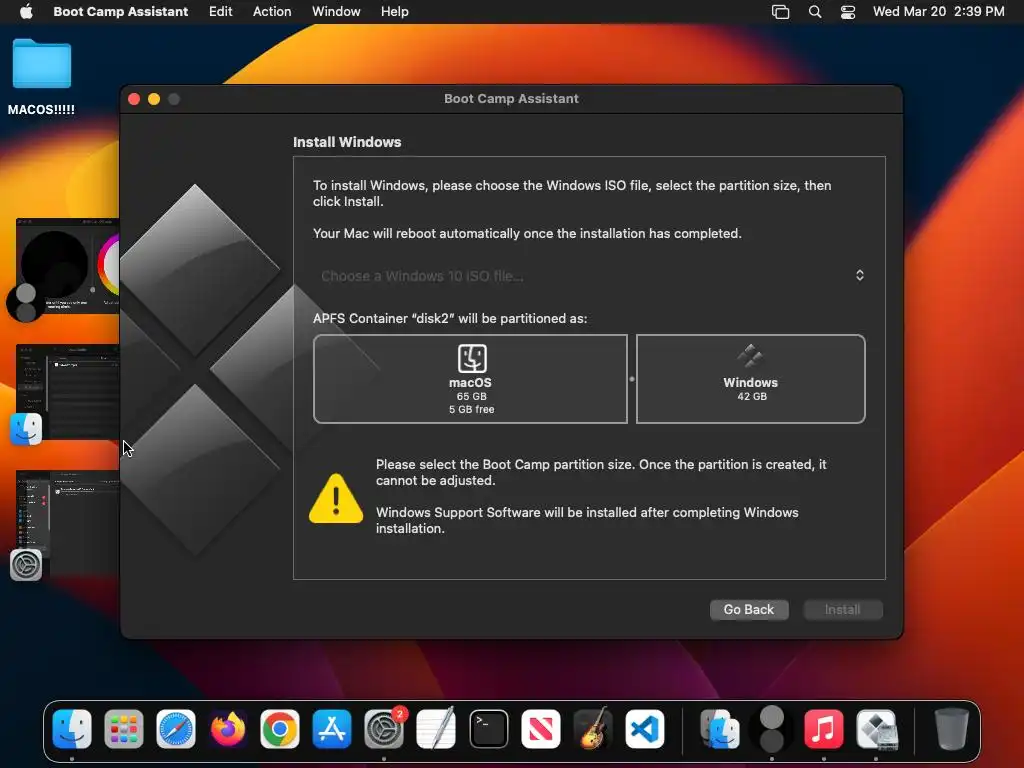Launch Firefox from the Dock

[x=228, y=728]
